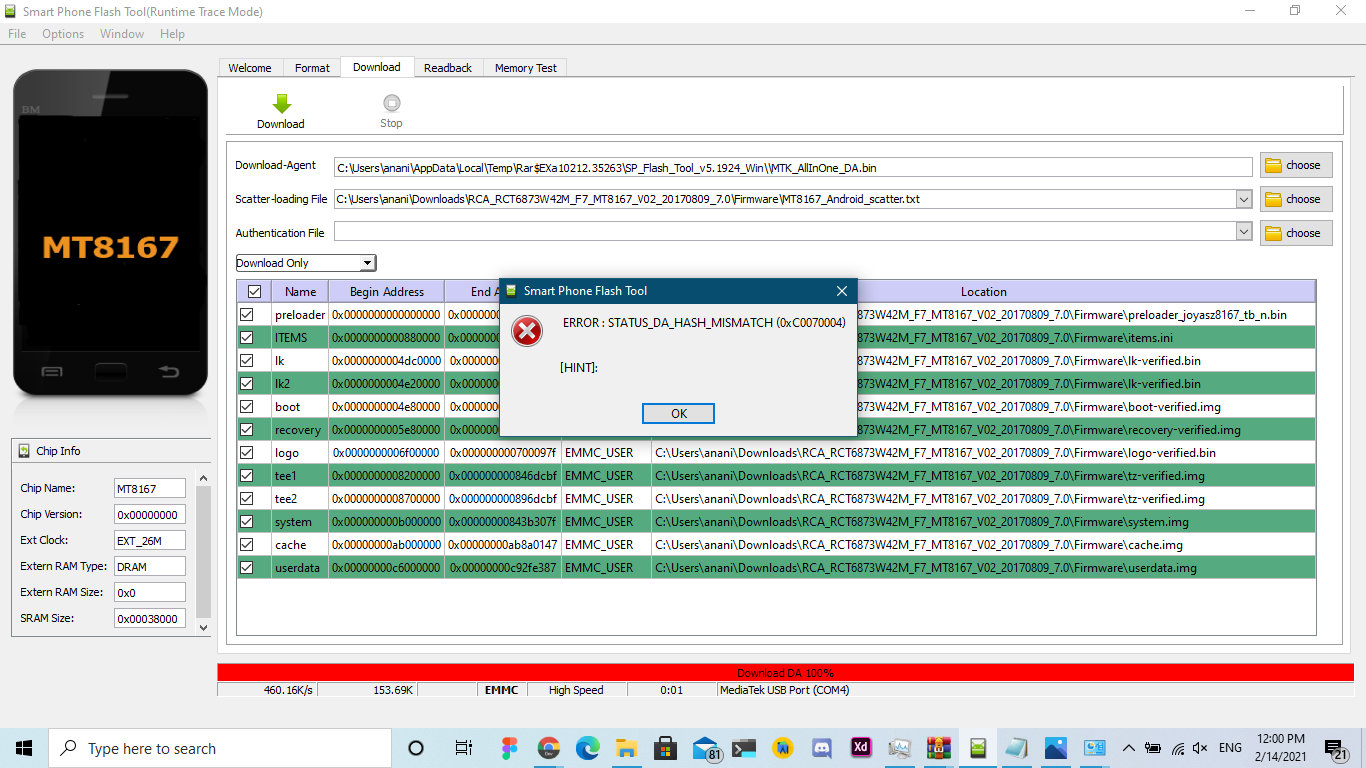1366x768 pixels.
Task: Sort by the Name column header
Action: pos(300,292)
